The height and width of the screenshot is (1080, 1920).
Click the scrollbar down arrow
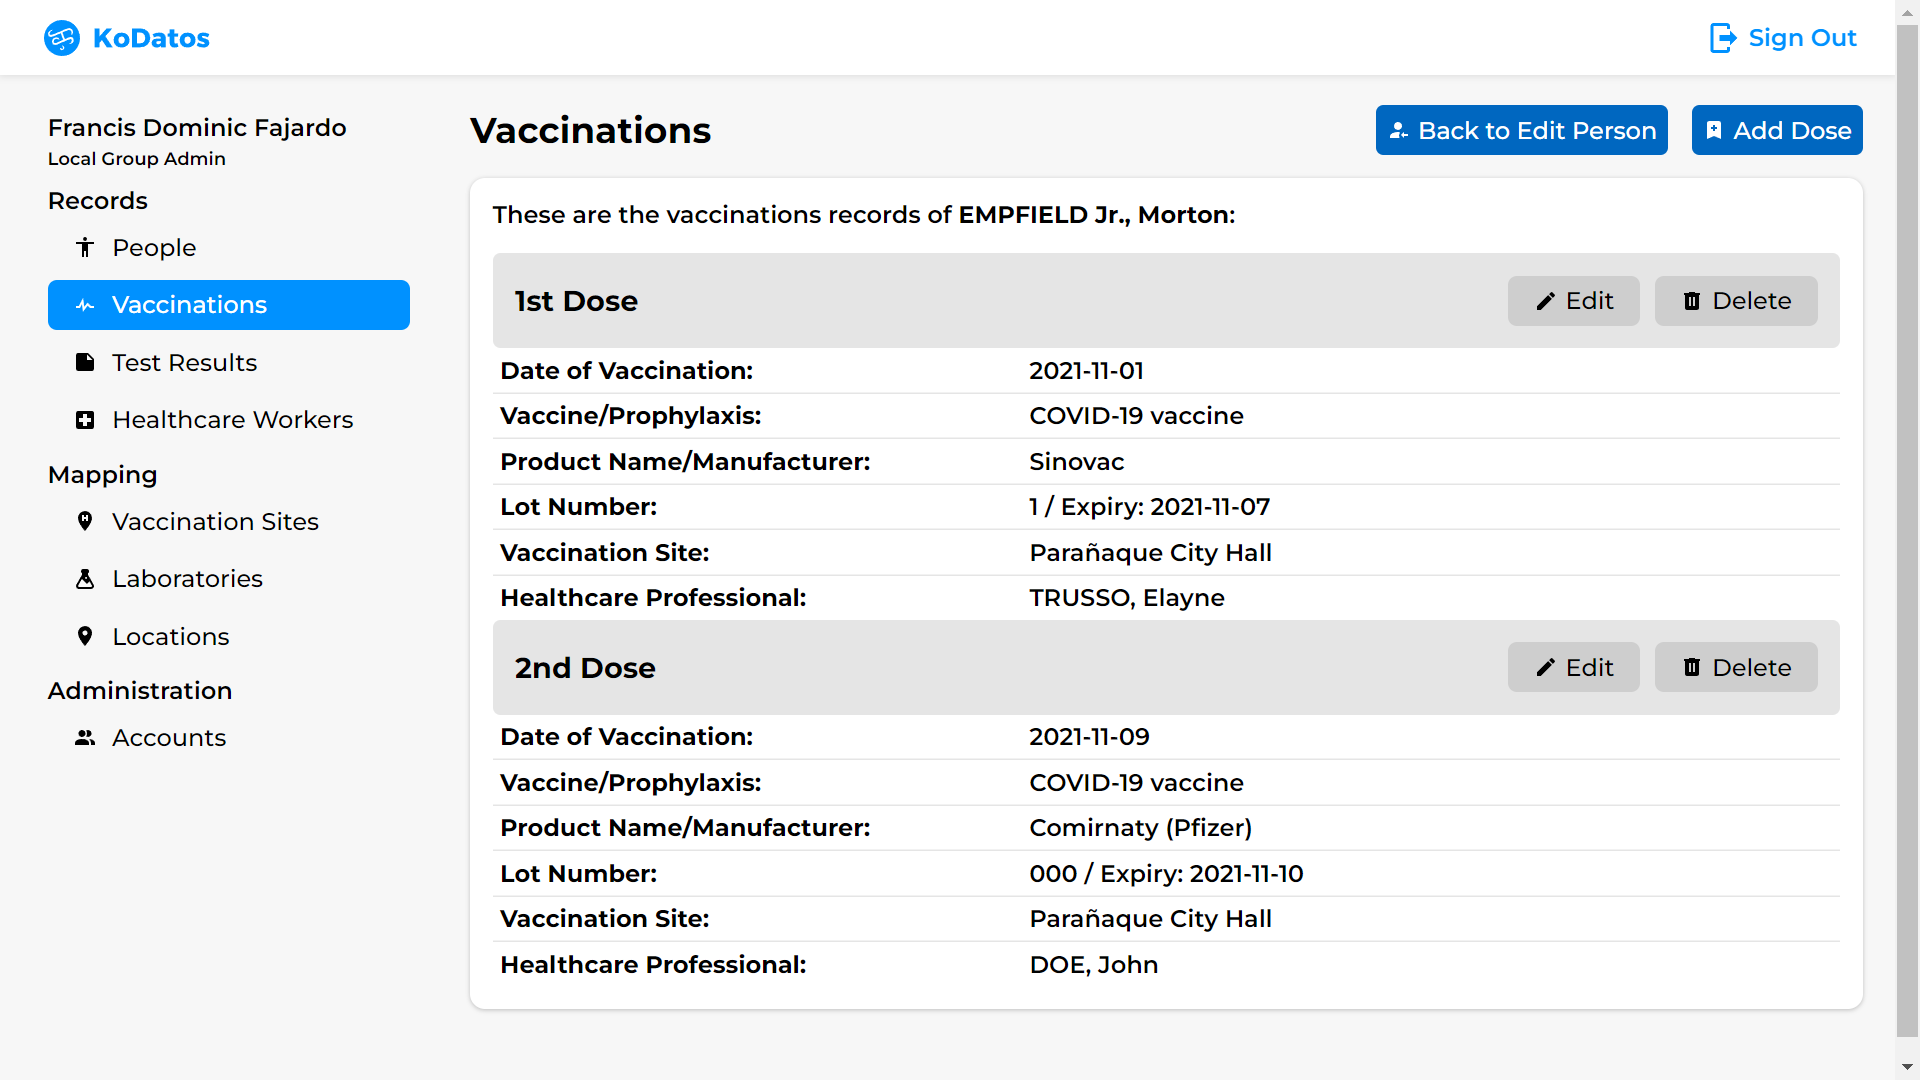point(1907,1067)
